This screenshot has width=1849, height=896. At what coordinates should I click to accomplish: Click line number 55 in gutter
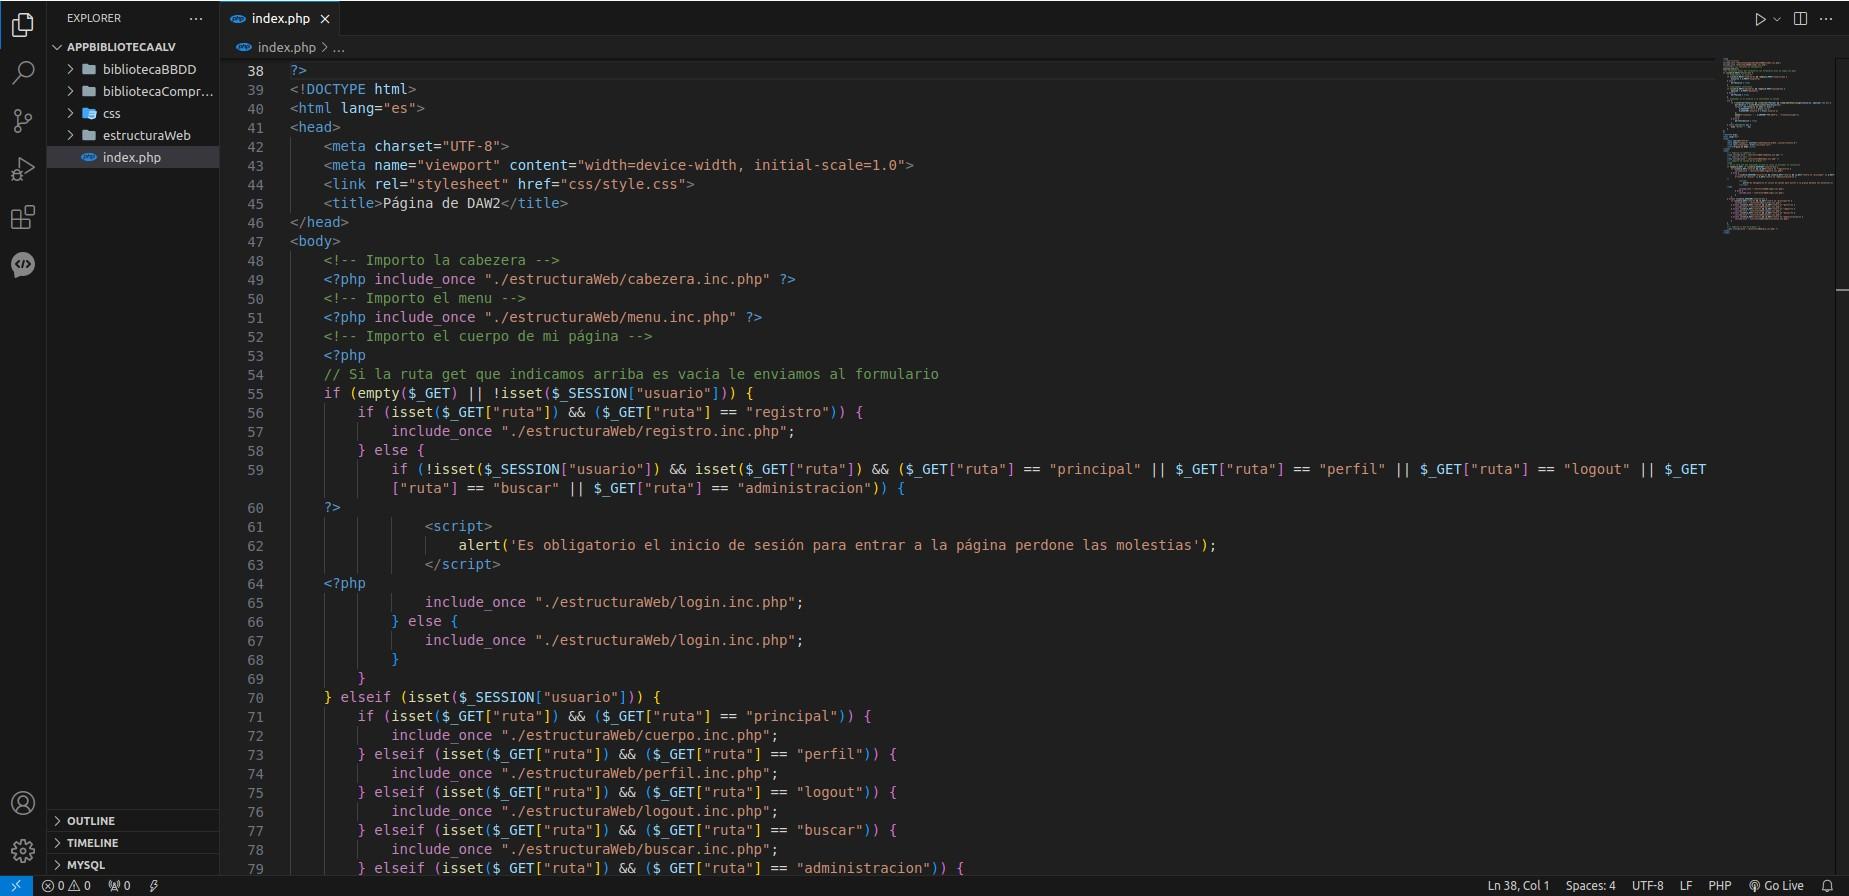(255, 394)
